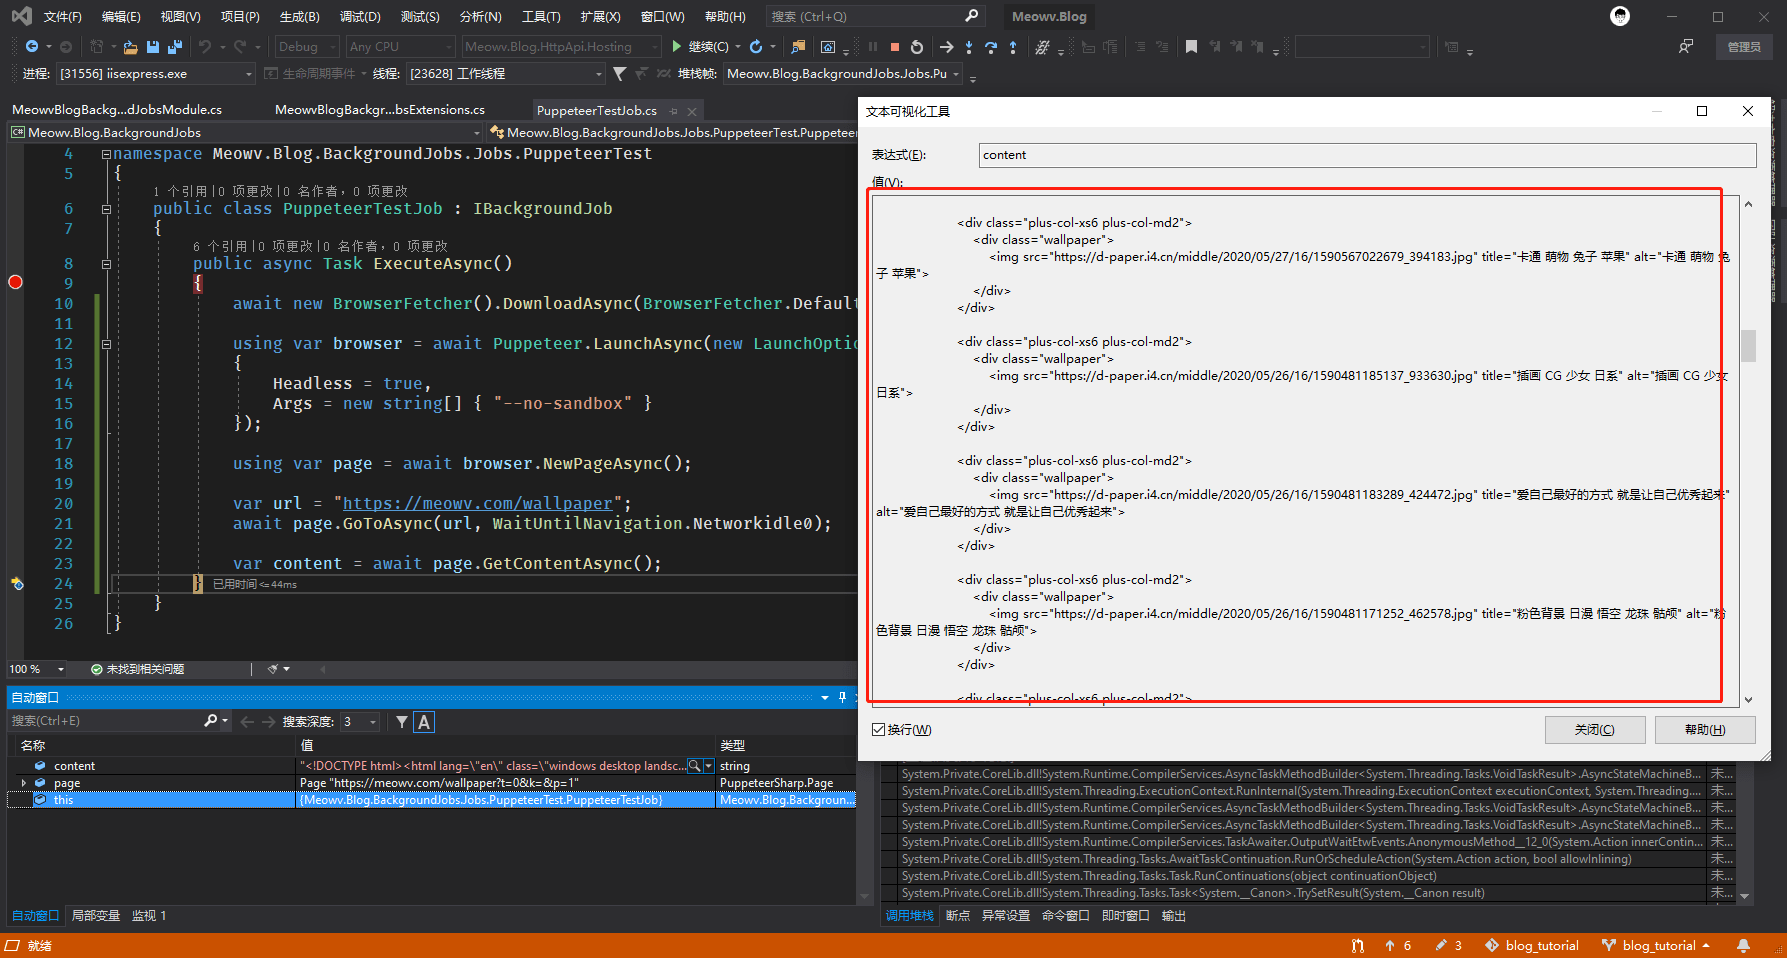Stop debugging with the red square icon
Viewport: 1787px width, 958px height.
(x=894, y=47)
